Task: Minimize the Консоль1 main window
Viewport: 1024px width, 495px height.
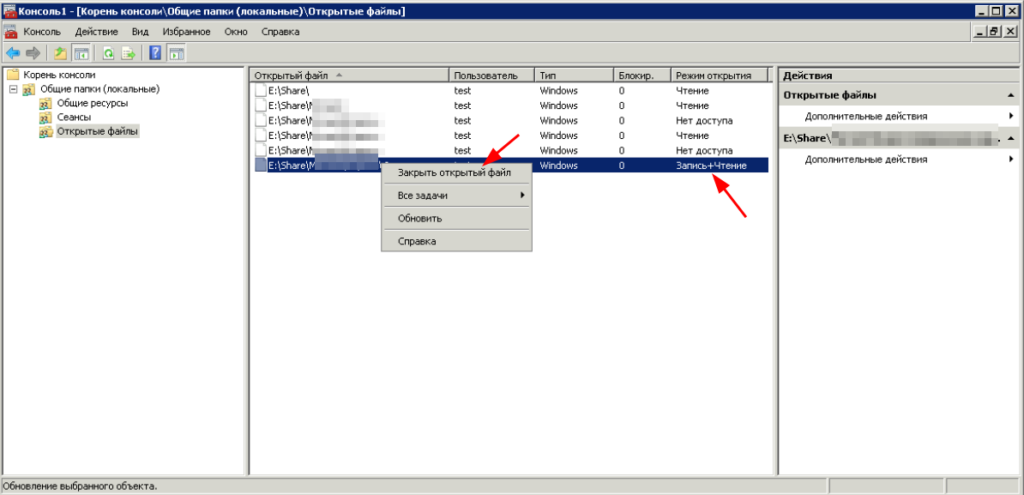Action: (x=983, y=11)
